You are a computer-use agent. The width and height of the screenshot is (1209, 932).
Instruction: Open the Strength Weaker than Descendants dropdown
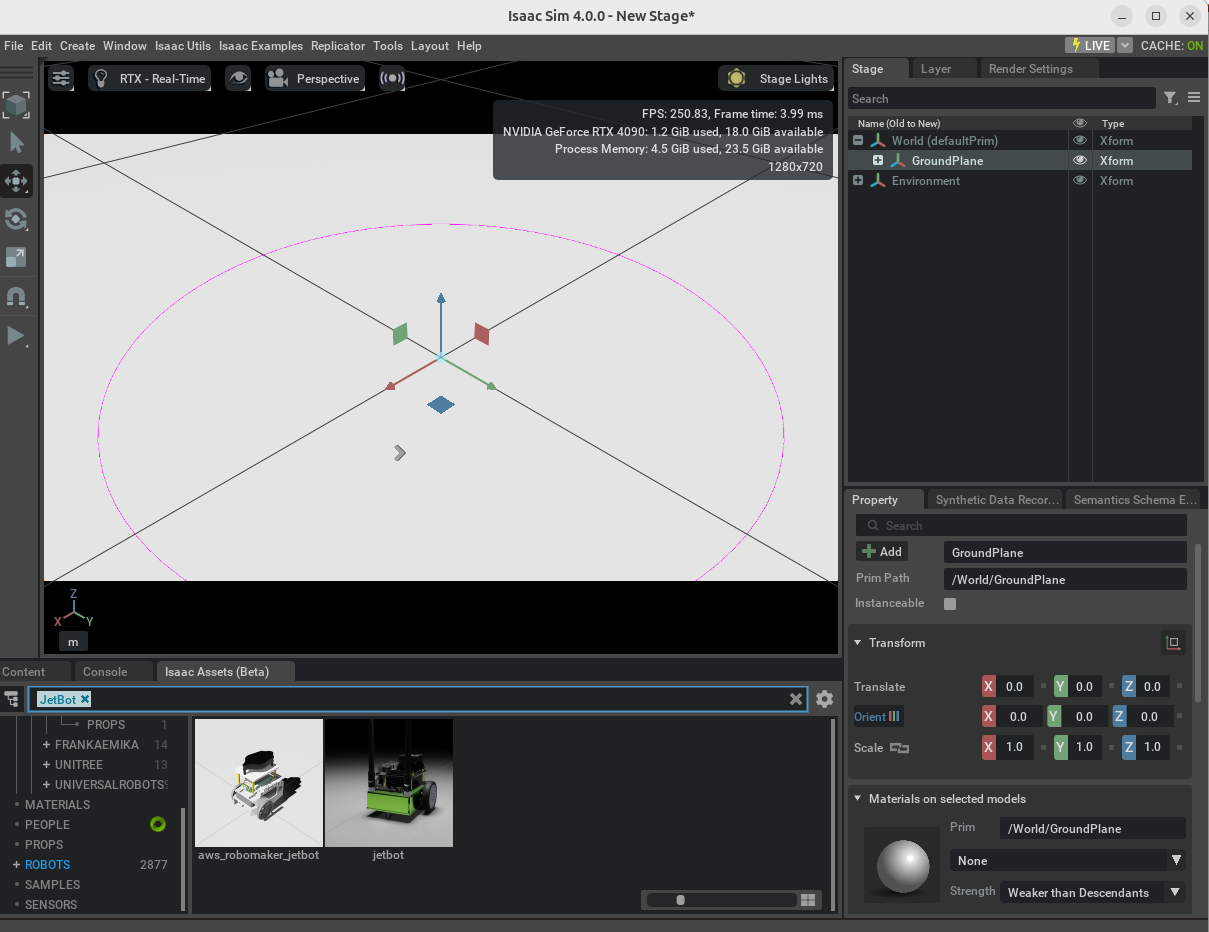click(1093, 893)
